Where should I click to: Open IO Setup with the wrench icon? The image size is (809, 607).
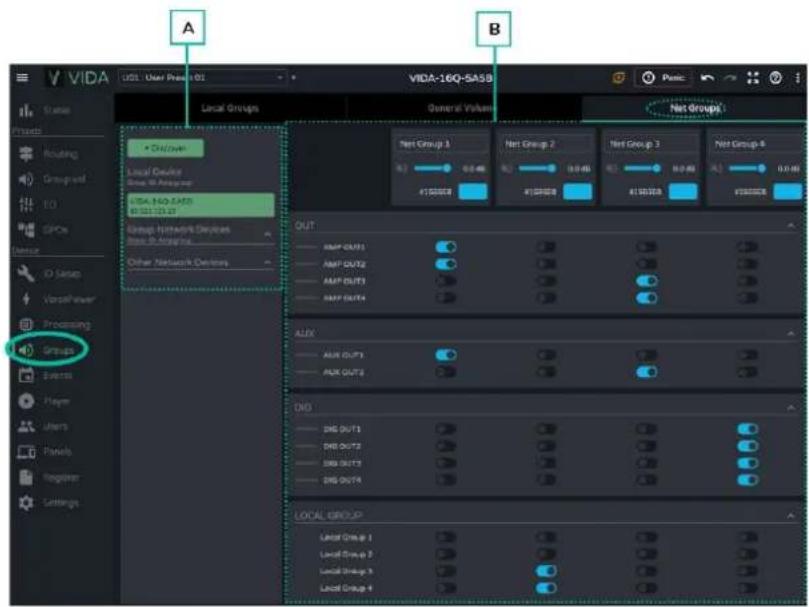(x=48, y=274)
